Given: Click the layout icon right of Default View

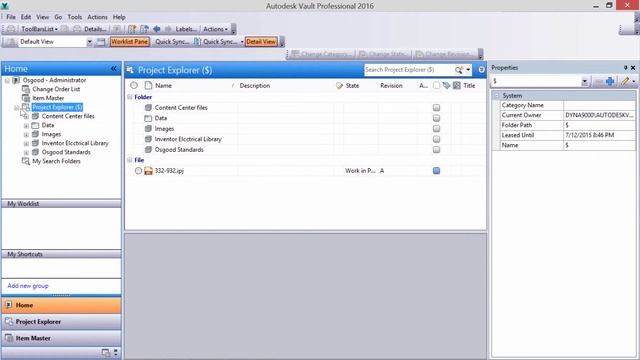Looking at the screenshot, I should [x=100, y=42].
